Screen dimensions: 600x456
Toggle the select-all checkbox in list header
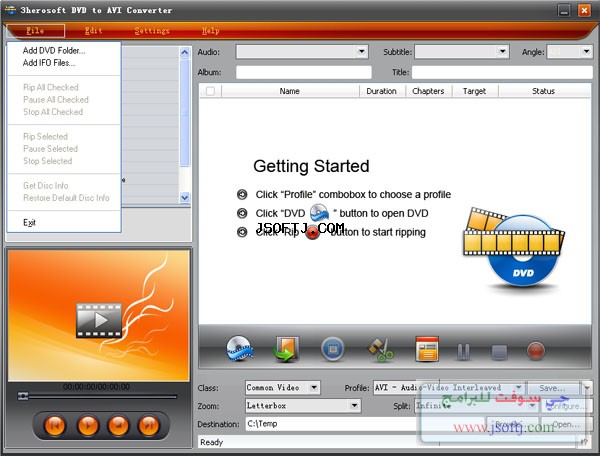pos(210,91)
